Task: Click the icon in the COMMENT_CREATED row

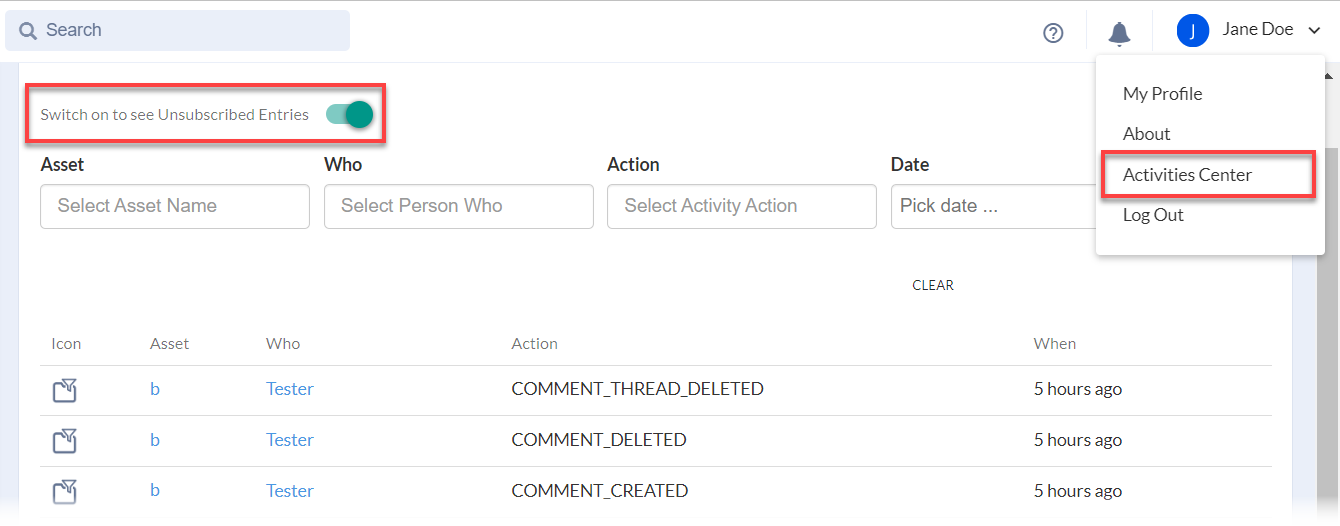Action: tap(65, 492)
